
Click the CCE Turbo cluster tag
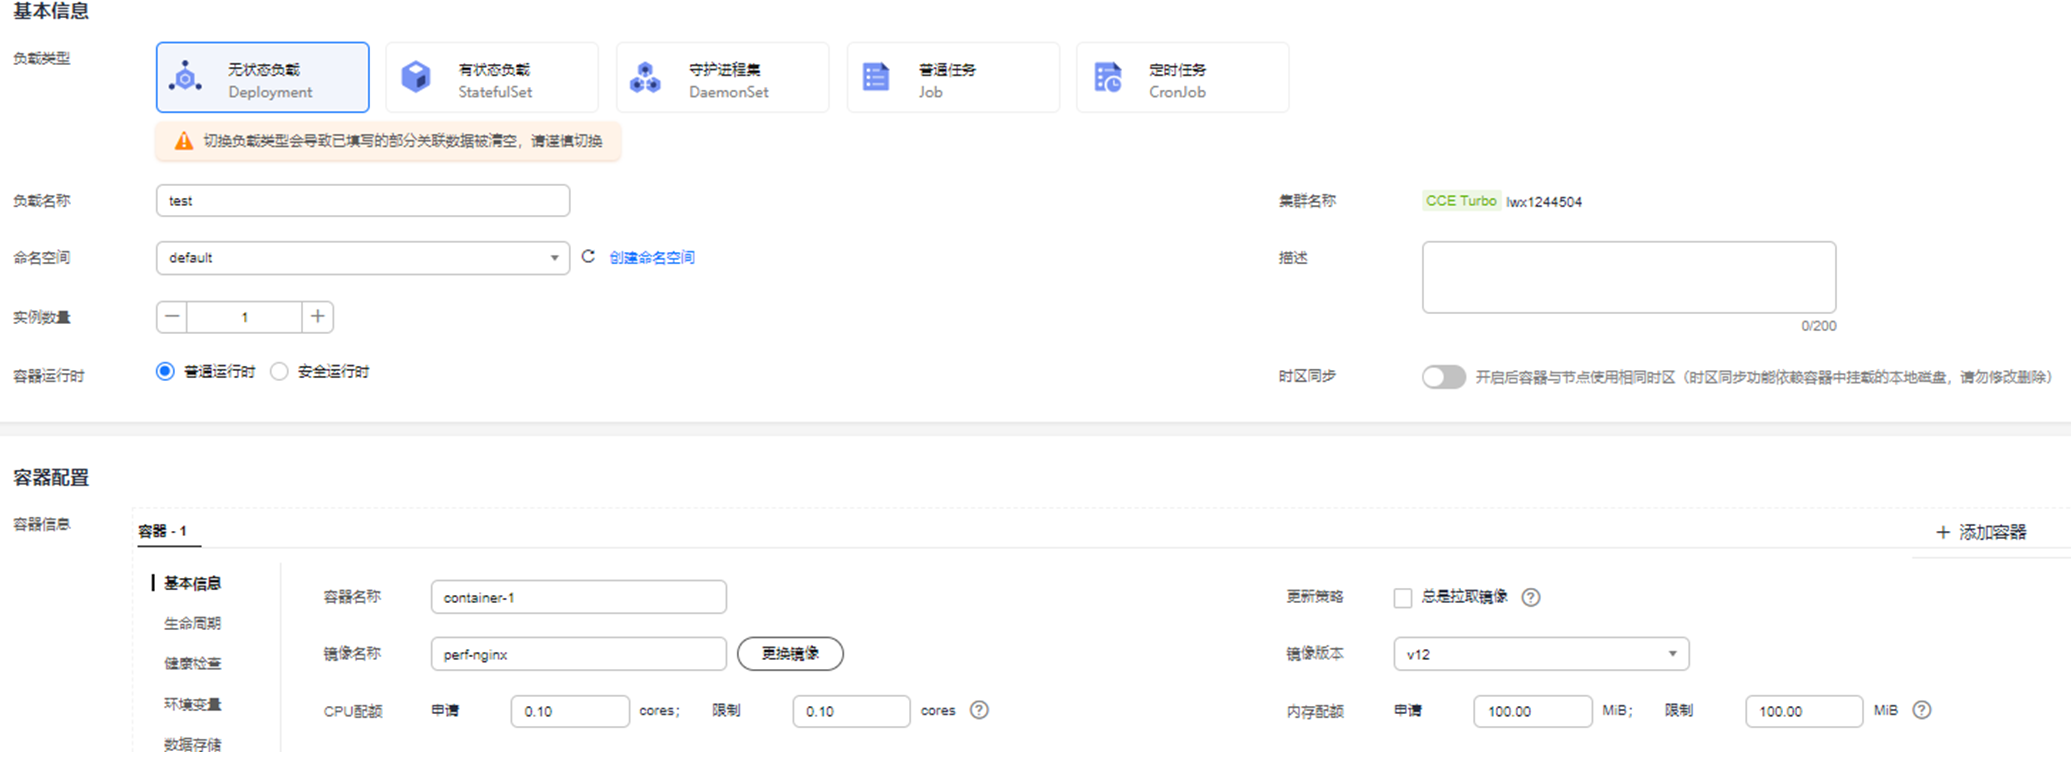tap(1461, 201)
